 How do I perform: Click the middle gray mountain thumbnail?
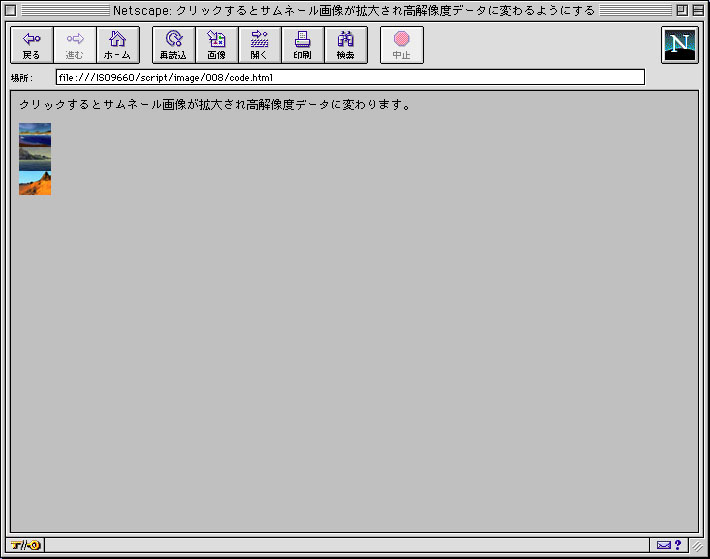click(35, 158)
